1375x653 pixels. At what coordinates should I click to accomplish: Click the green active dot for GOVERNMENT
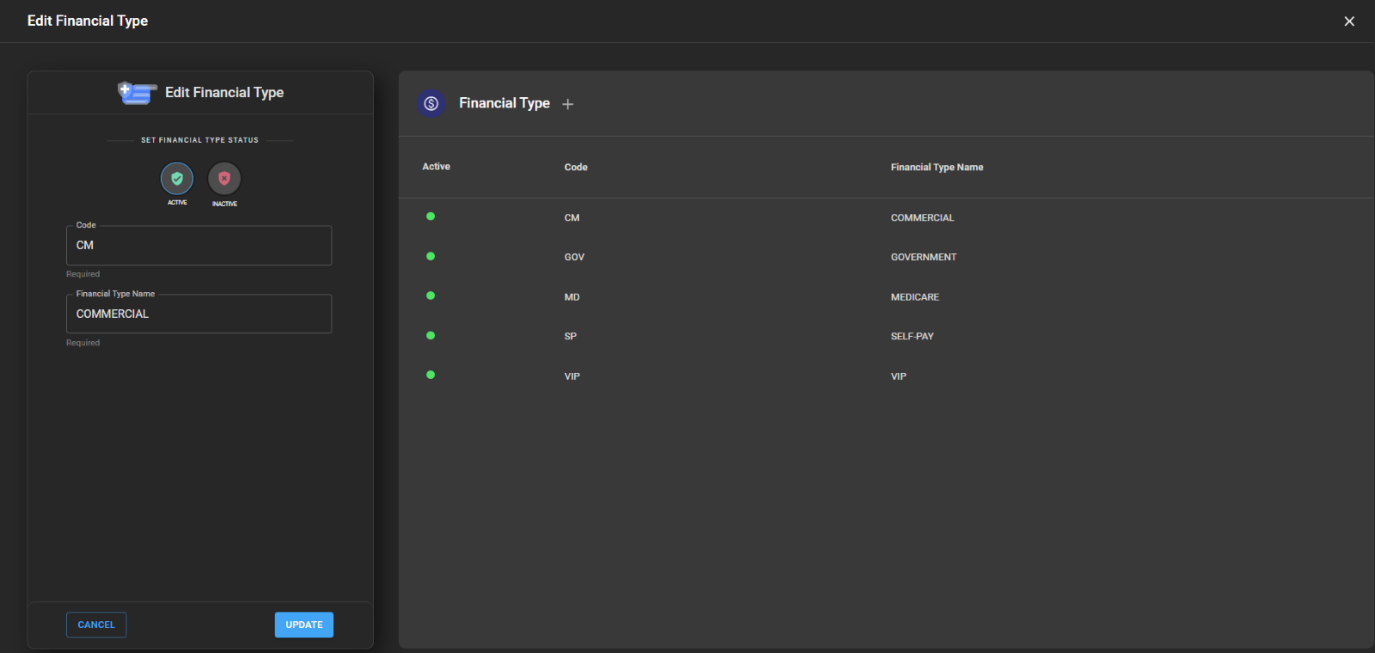point(430,256)
